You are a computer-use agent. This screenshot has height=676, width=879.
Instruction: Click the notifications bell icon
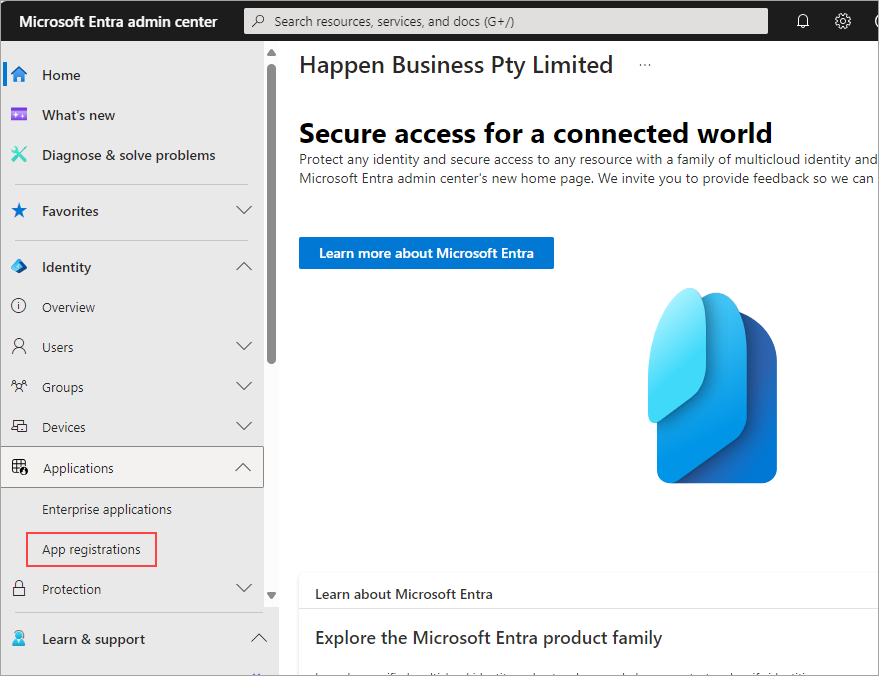point(803,21)
